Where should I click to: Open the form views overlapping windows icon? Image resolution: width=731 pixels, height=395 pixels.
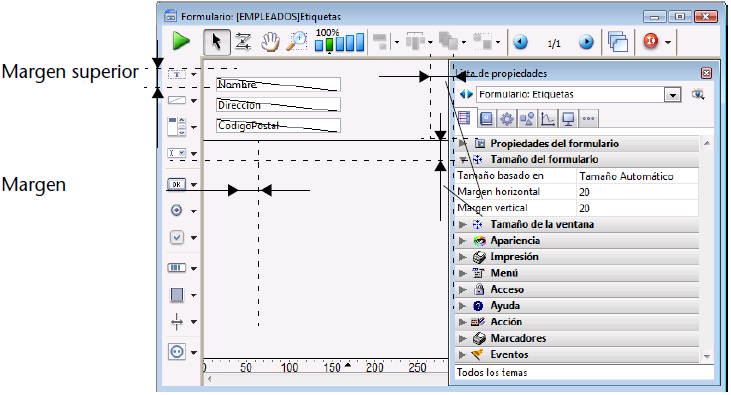pyautogui.click(x=618, y=42)
